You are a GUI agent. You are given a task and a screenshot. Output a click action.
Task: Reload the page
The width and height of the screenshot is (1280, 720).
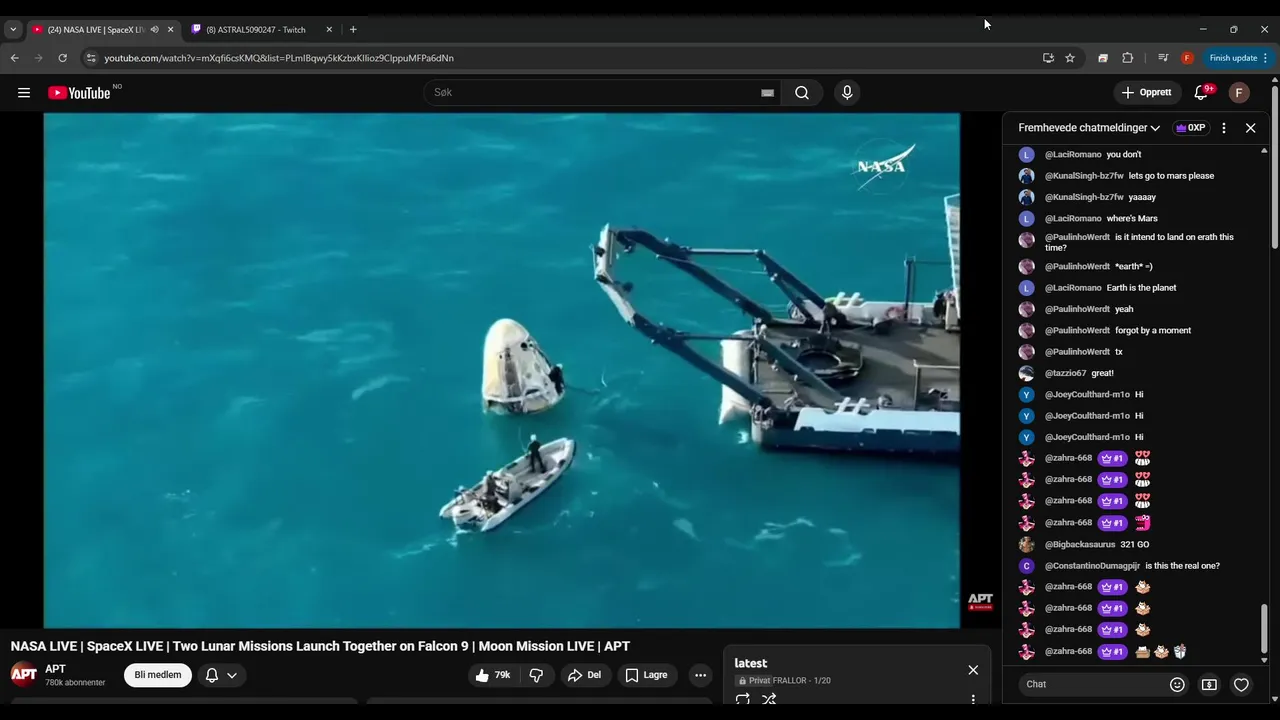[62, 58]
